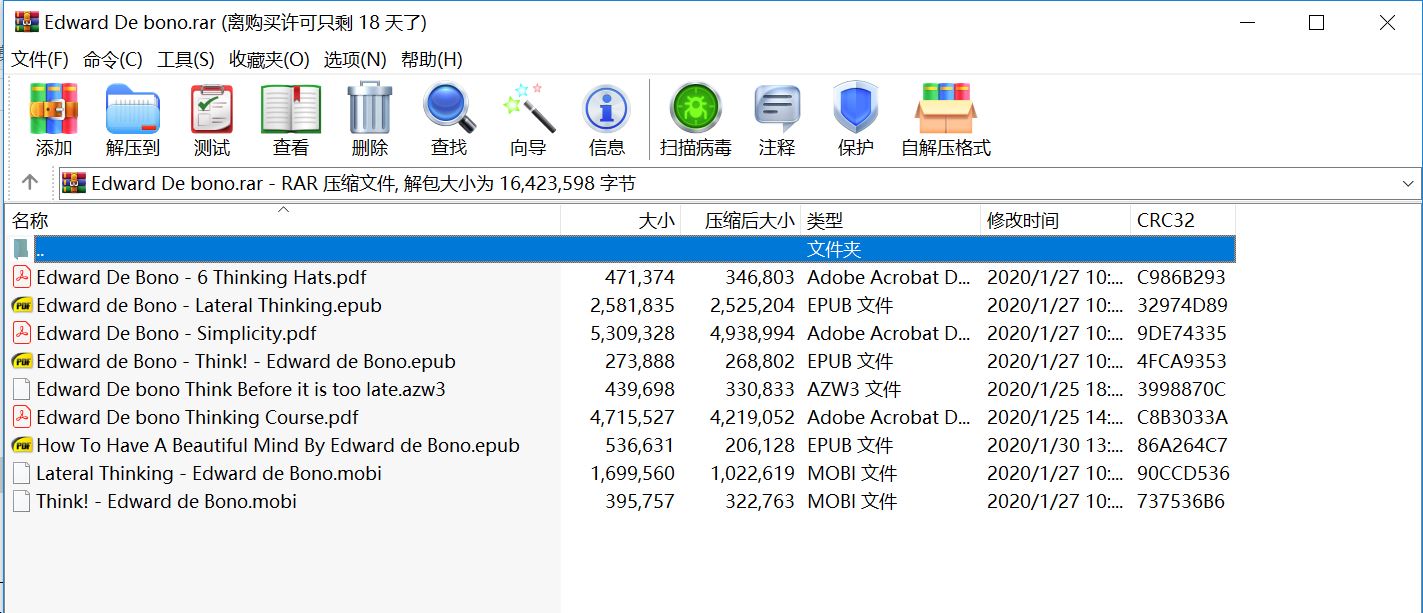The width and height of the screenshot is (1423, 613).
Task: Click the size value 1,699,560
Action: click(x=633, y=473)
